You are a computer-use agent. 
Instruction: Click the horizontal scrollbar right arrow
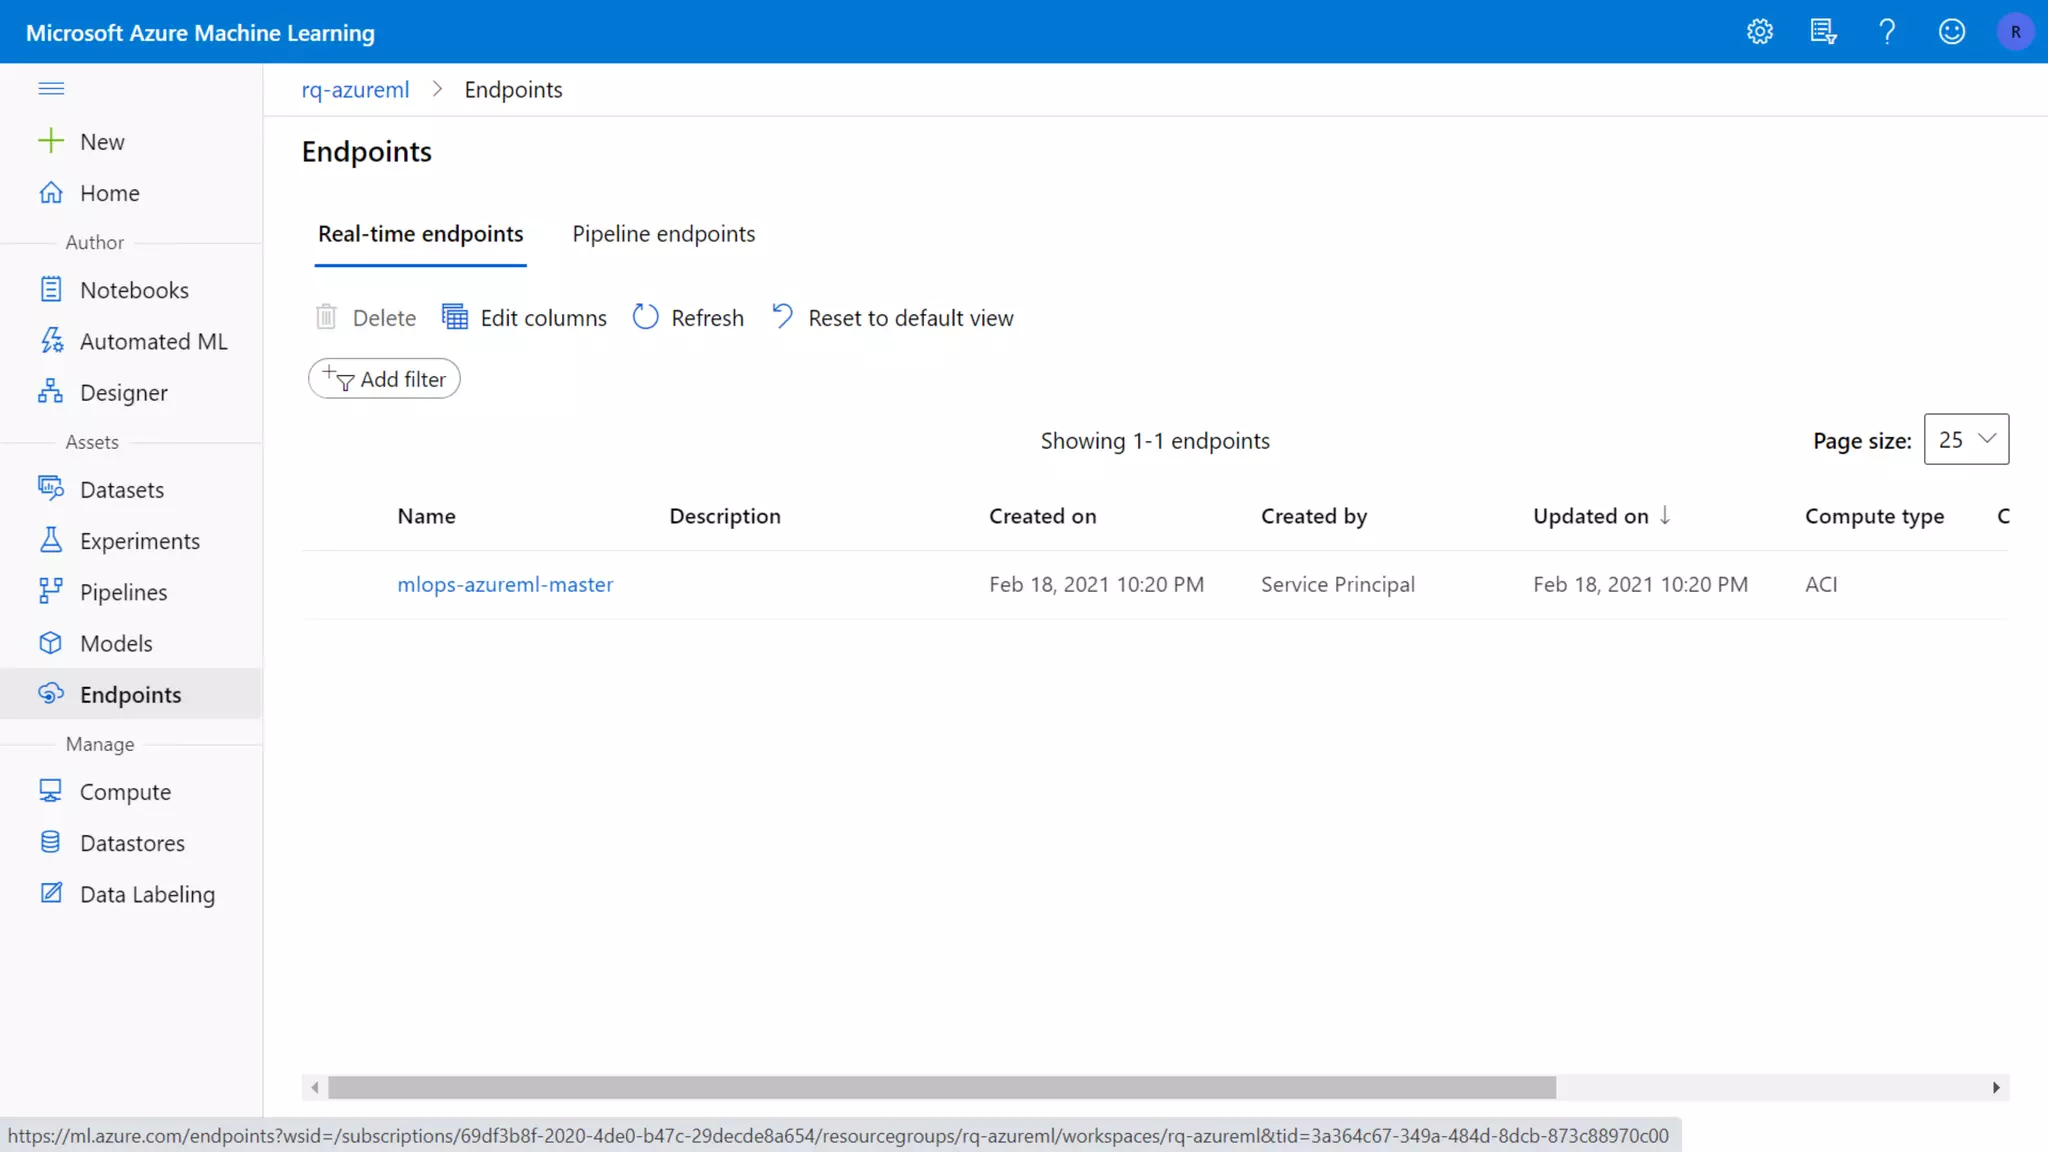pos(1995,1087)
